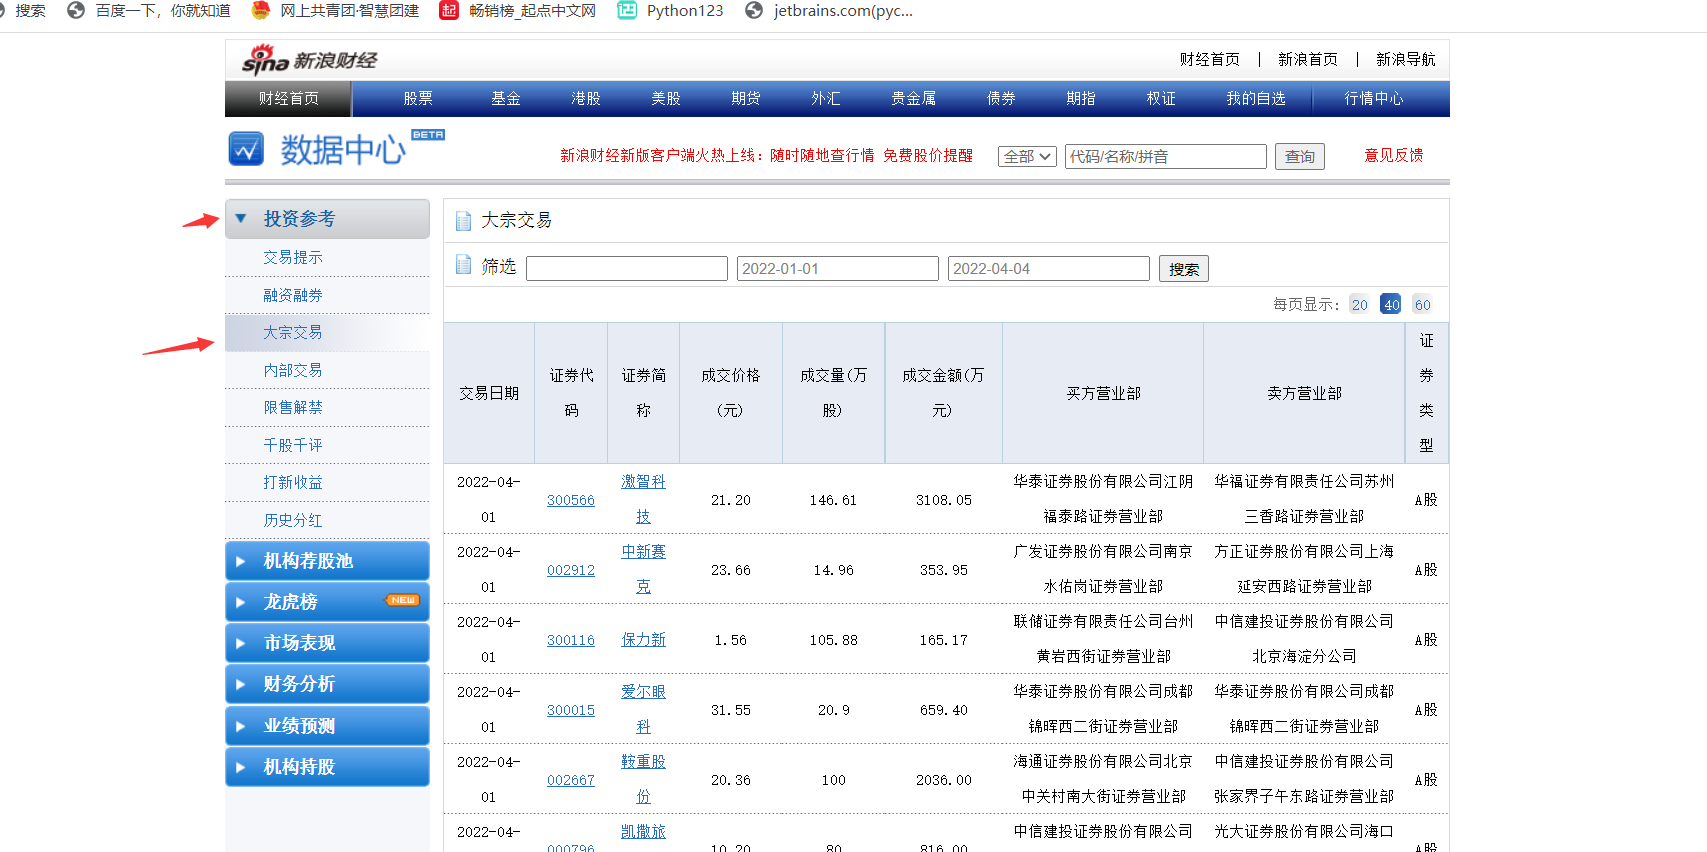Click the document icon beside 大宗交易 title

coord(463,220)
